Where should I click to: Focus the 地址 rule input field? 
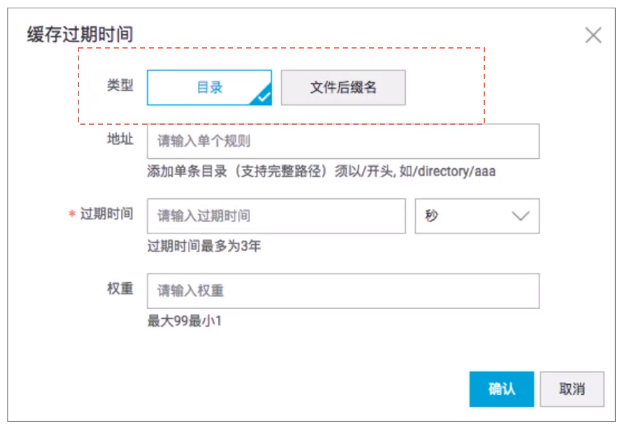(343, 141)
